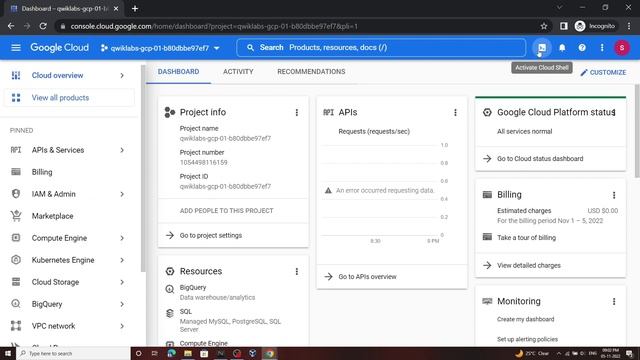This screenshot has height=360, width=640.
Task: Expand the IAM & Admin submenu arrow
Action: click(122, 194)
